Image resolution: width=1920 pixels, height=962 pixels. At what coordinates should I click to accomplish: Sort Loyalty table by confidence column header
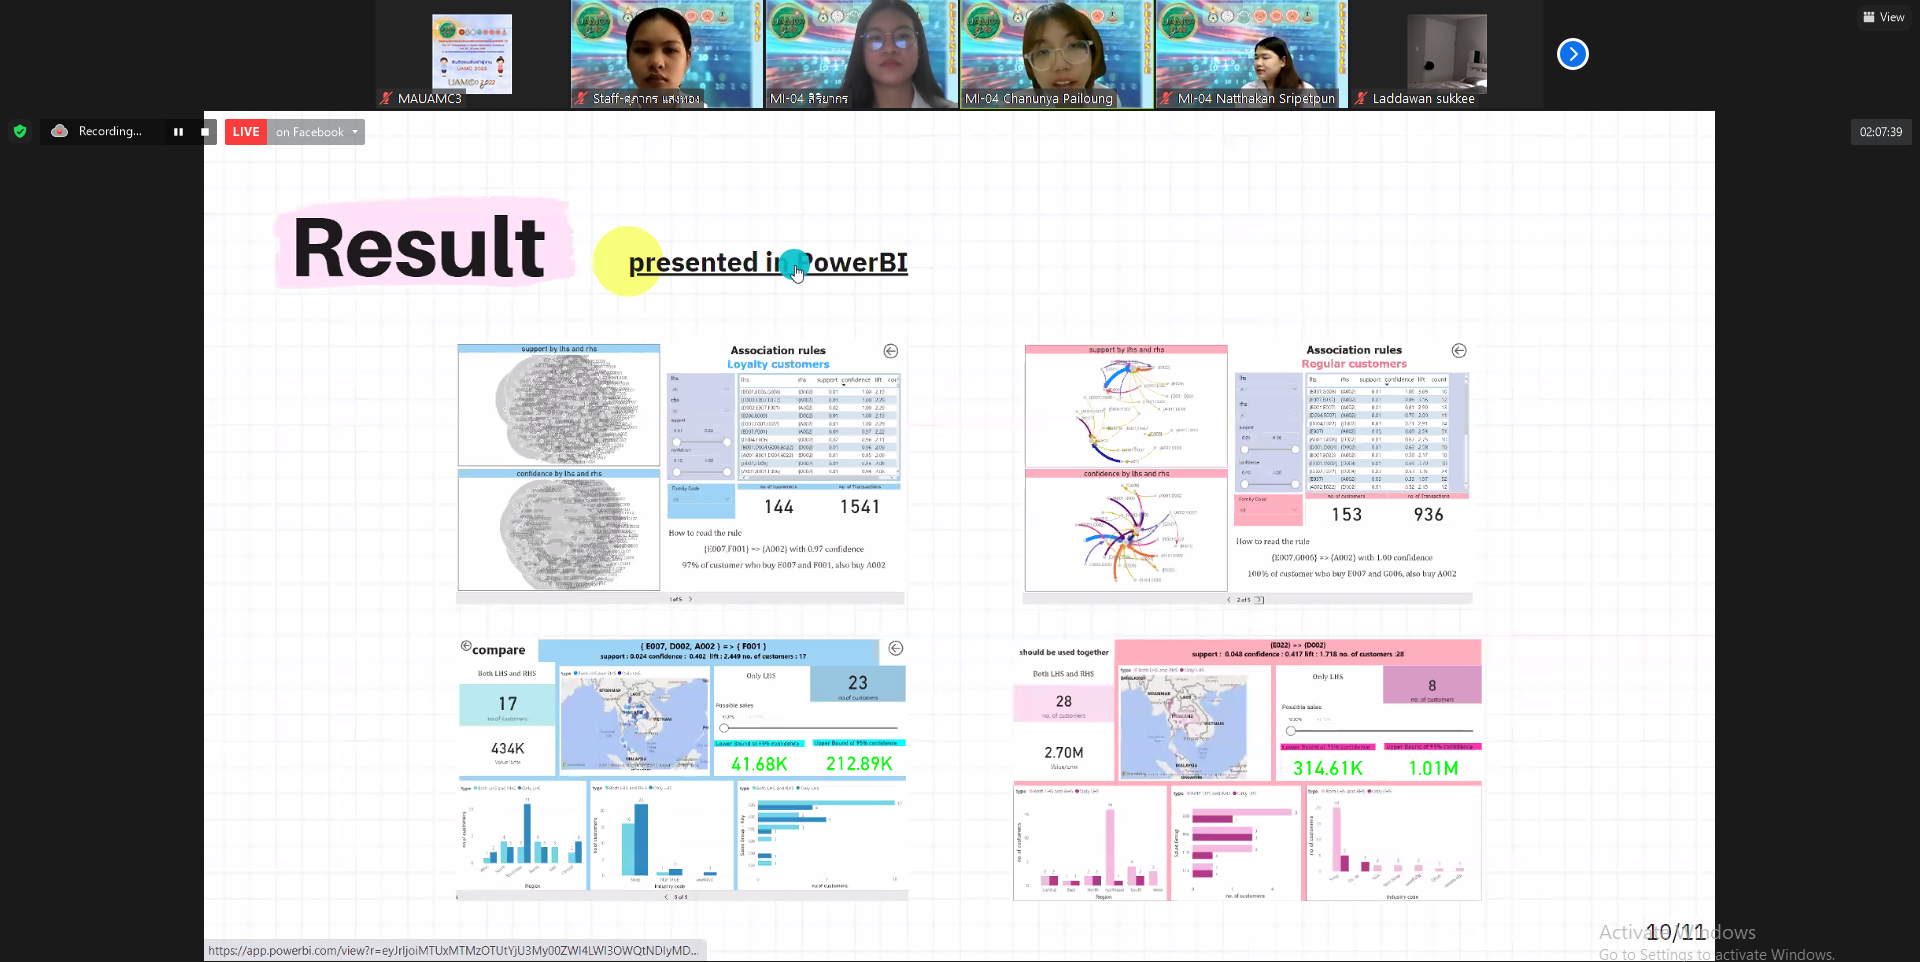click(x=855, y=380)
